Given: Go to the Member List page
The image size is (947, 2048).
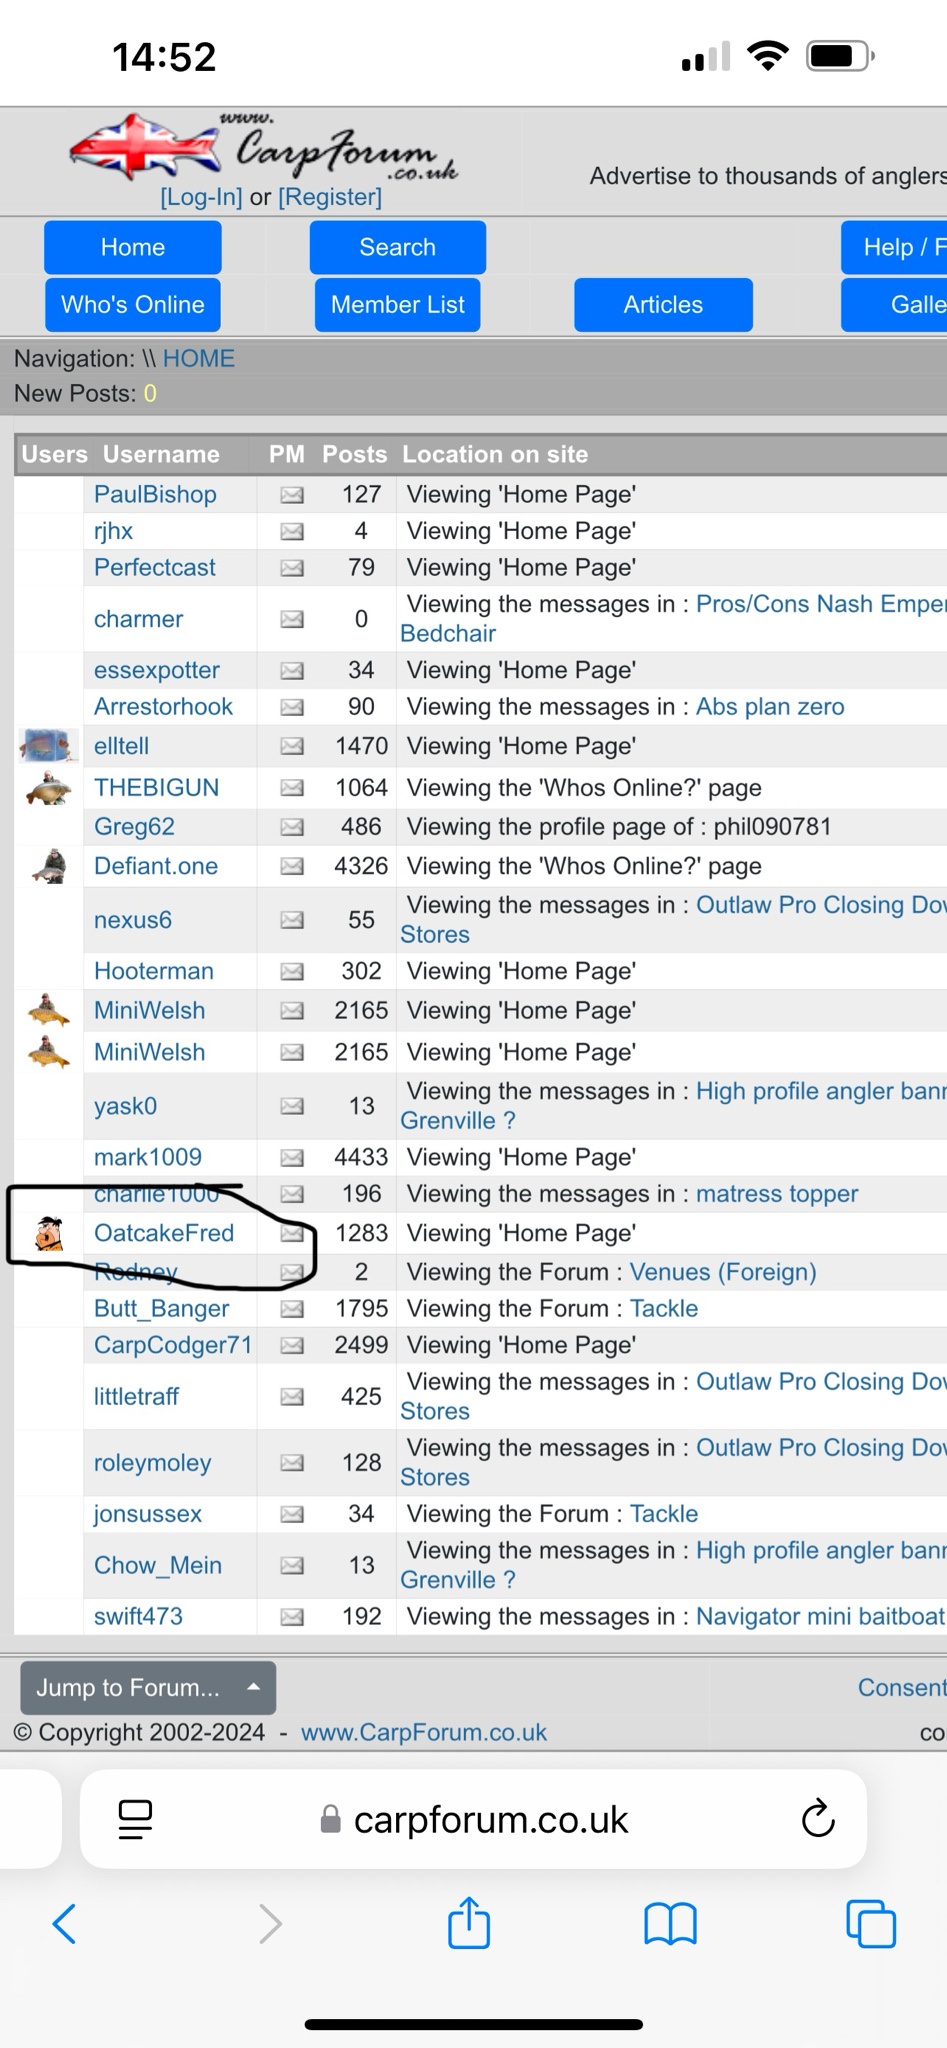Looking at the screenshot, I should (x=397, y=305).
